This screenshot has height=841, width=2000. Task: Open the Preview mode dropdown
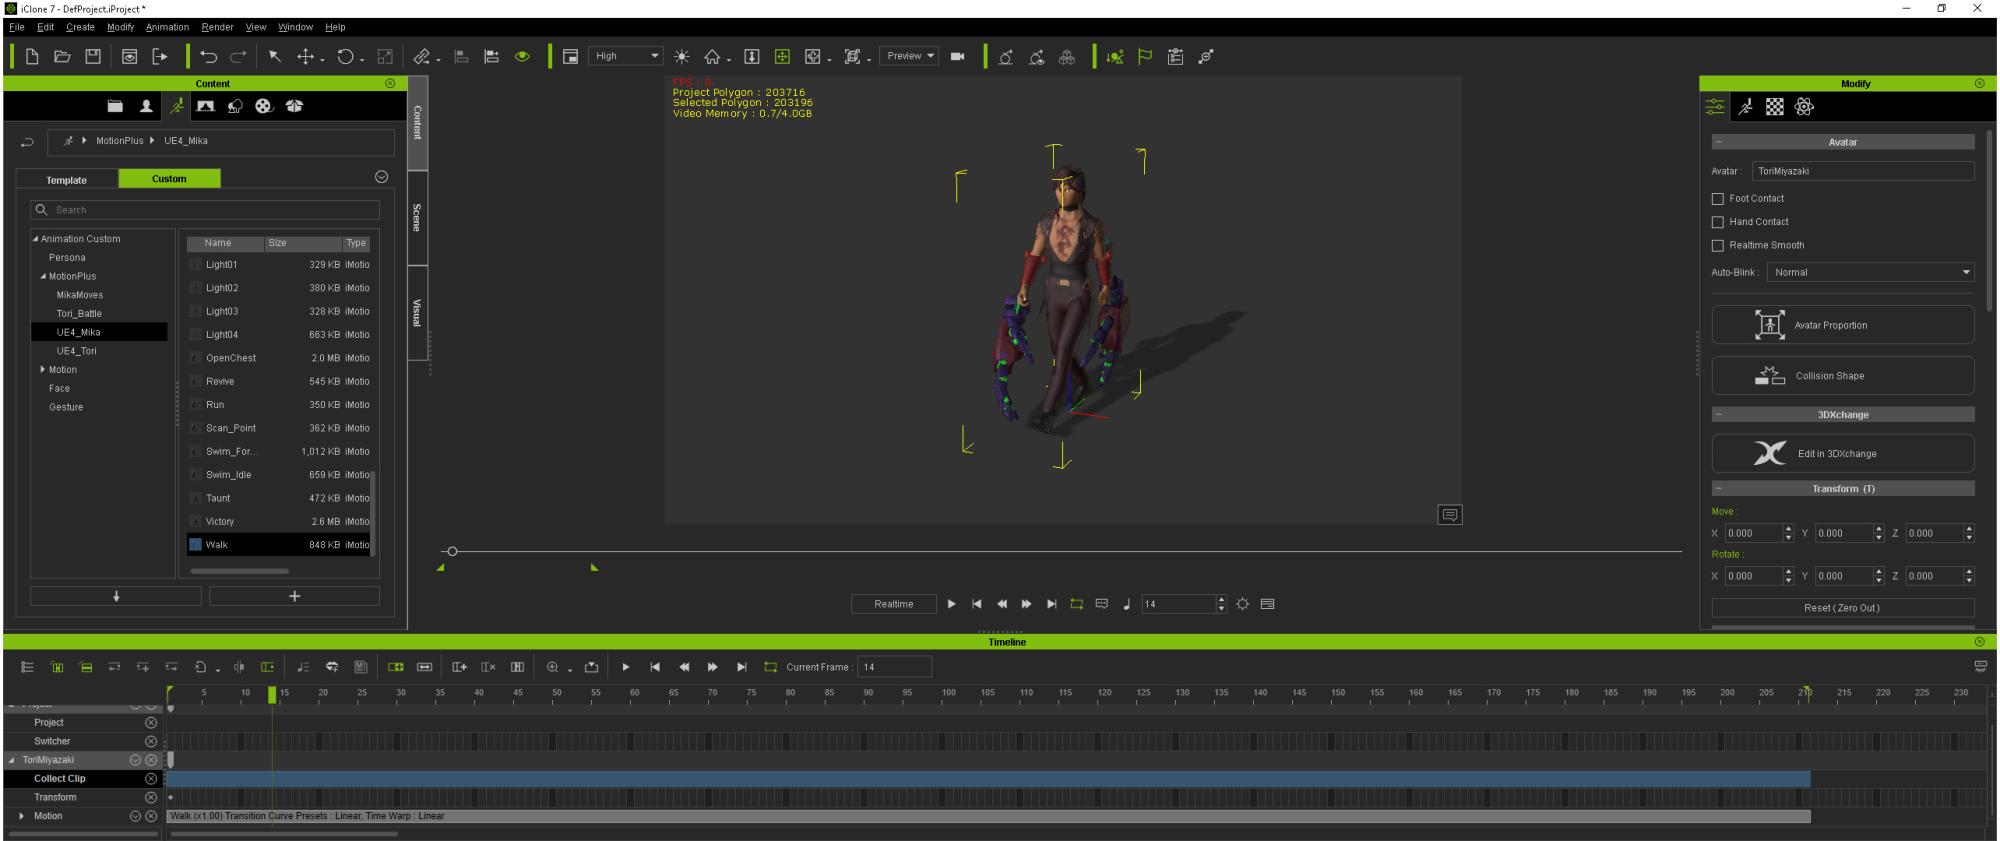pos(910,56)
